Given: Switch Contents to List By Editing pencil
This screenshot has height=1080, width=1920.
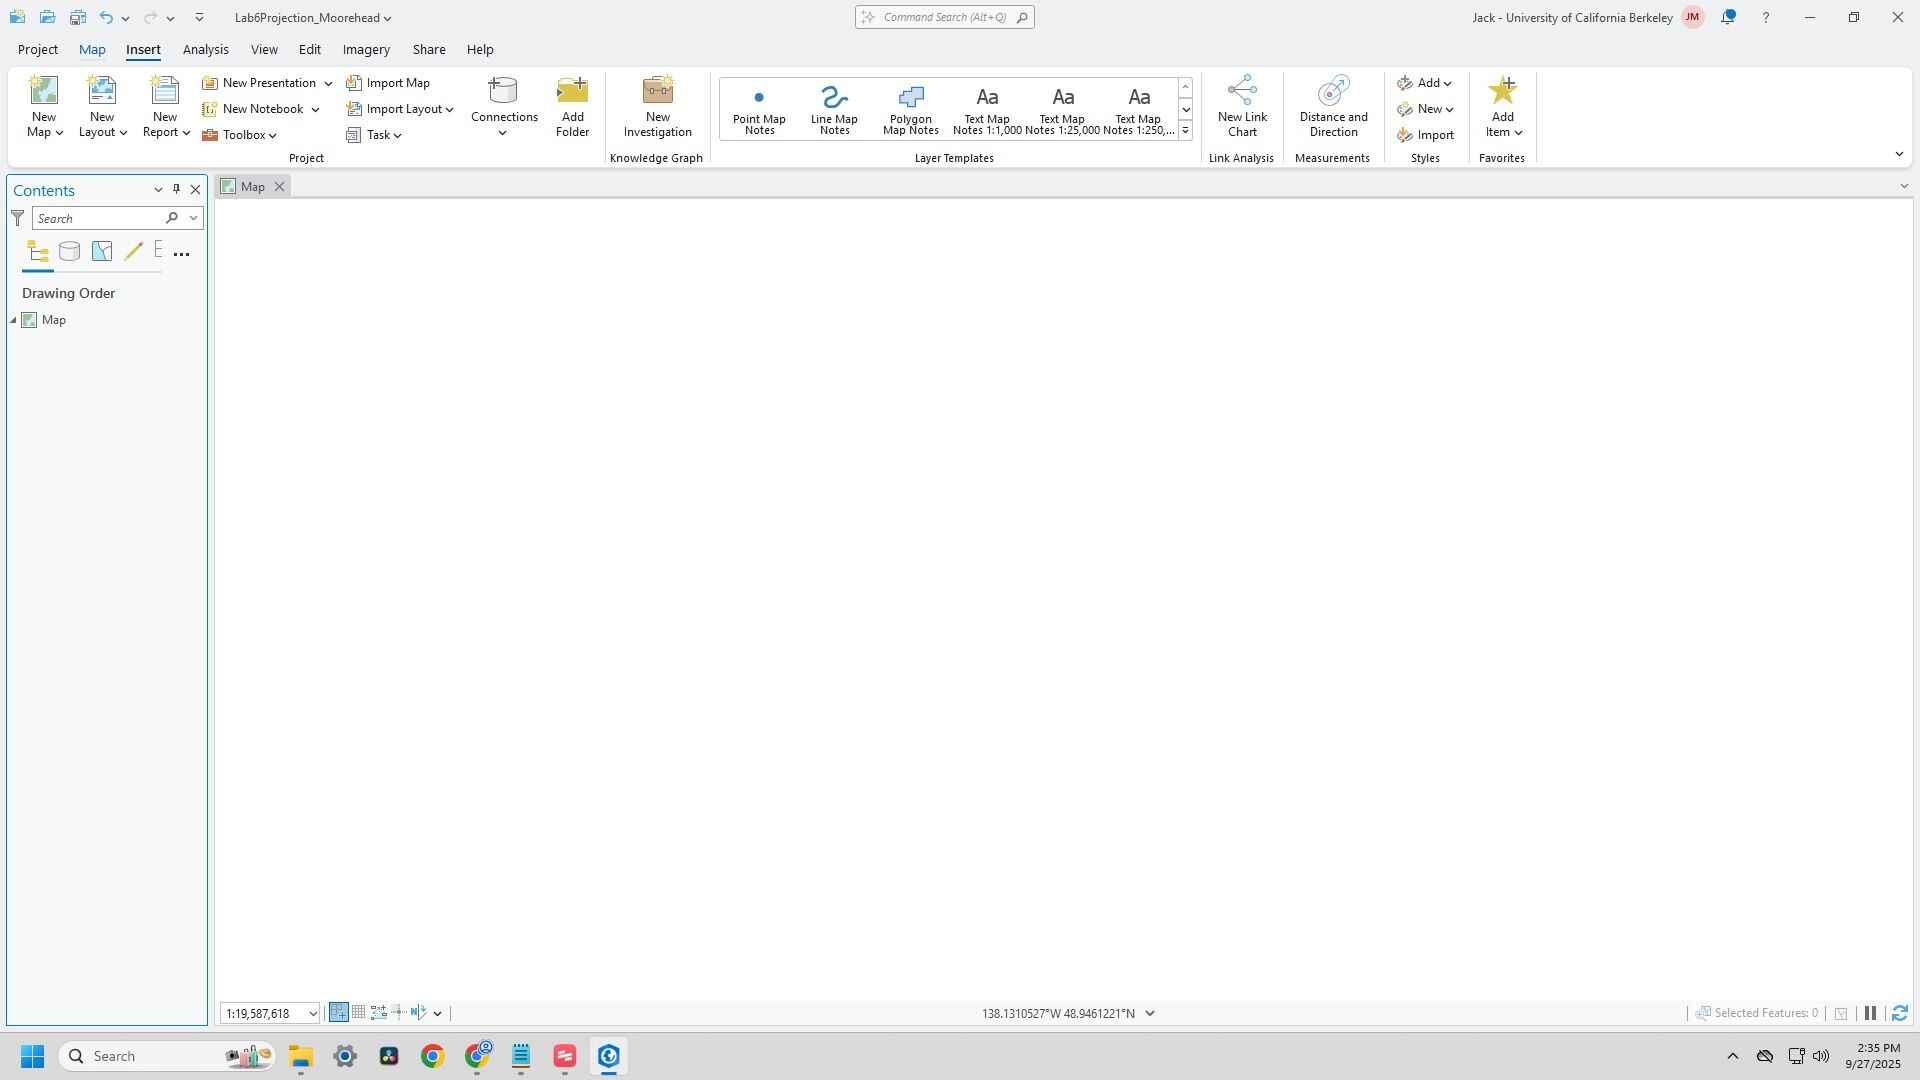Looking at the screenshot, I should click(133, 252).
